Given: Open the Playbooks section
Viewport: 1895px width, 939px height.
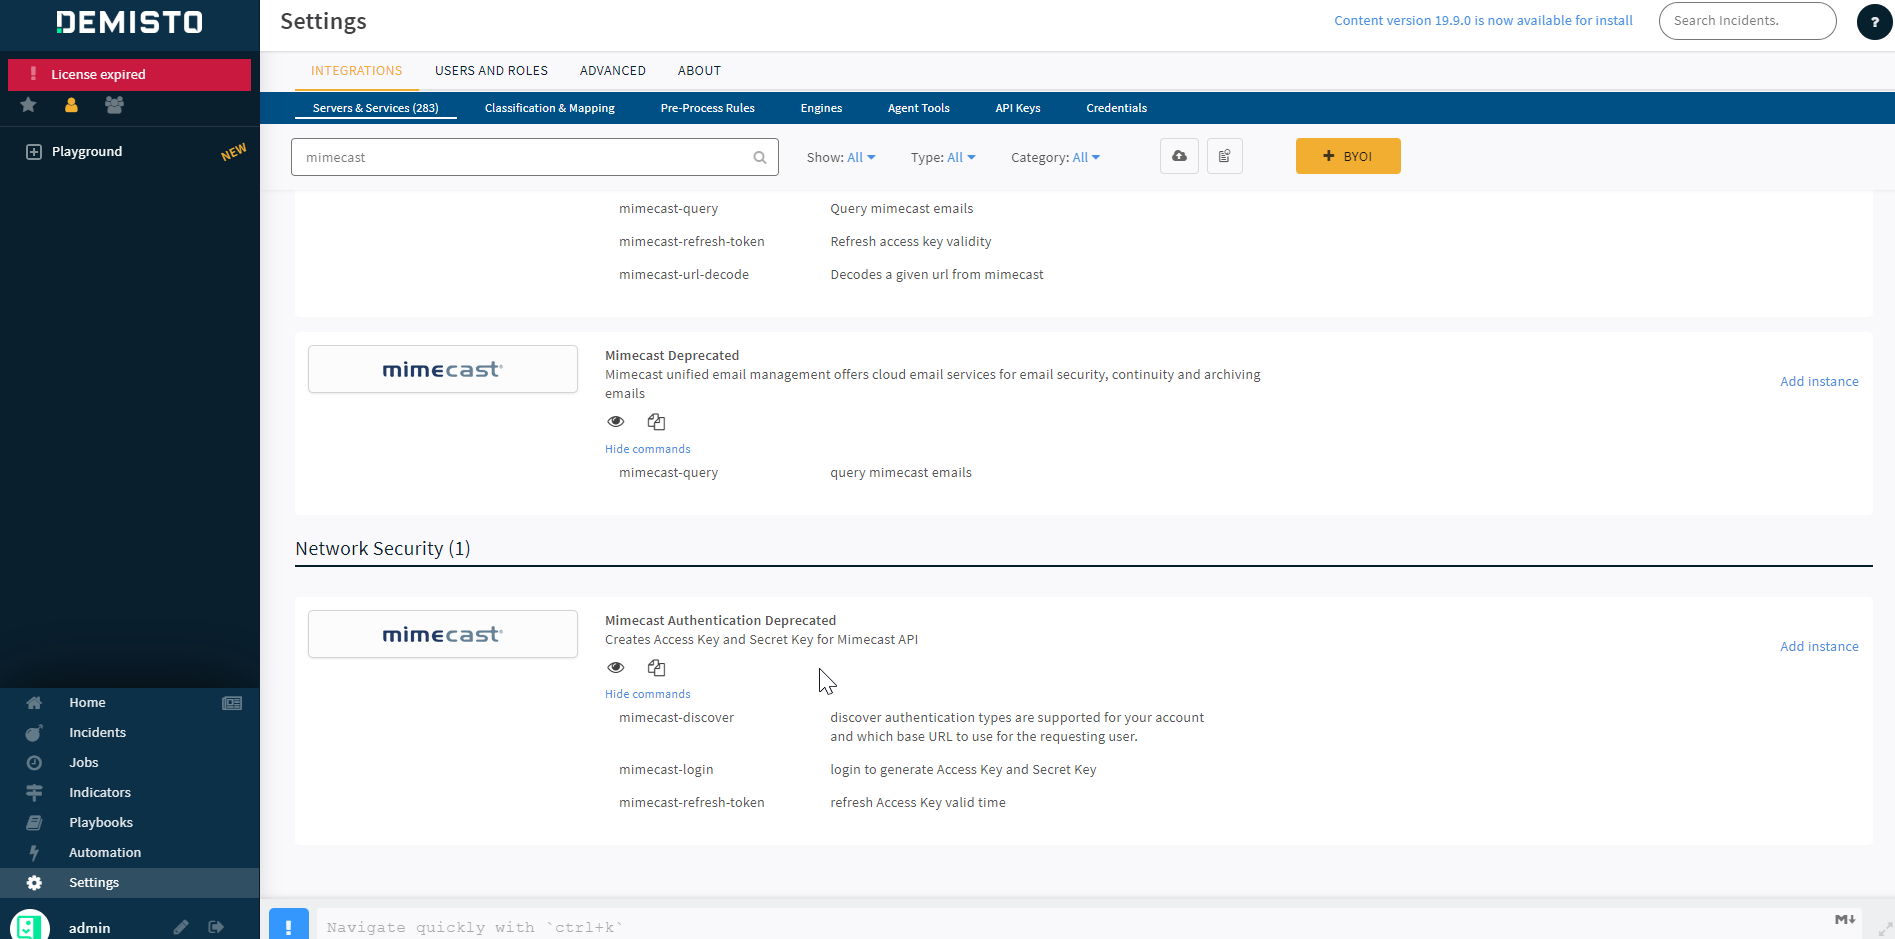Looking at the screenshot, I should coord(100,822).
